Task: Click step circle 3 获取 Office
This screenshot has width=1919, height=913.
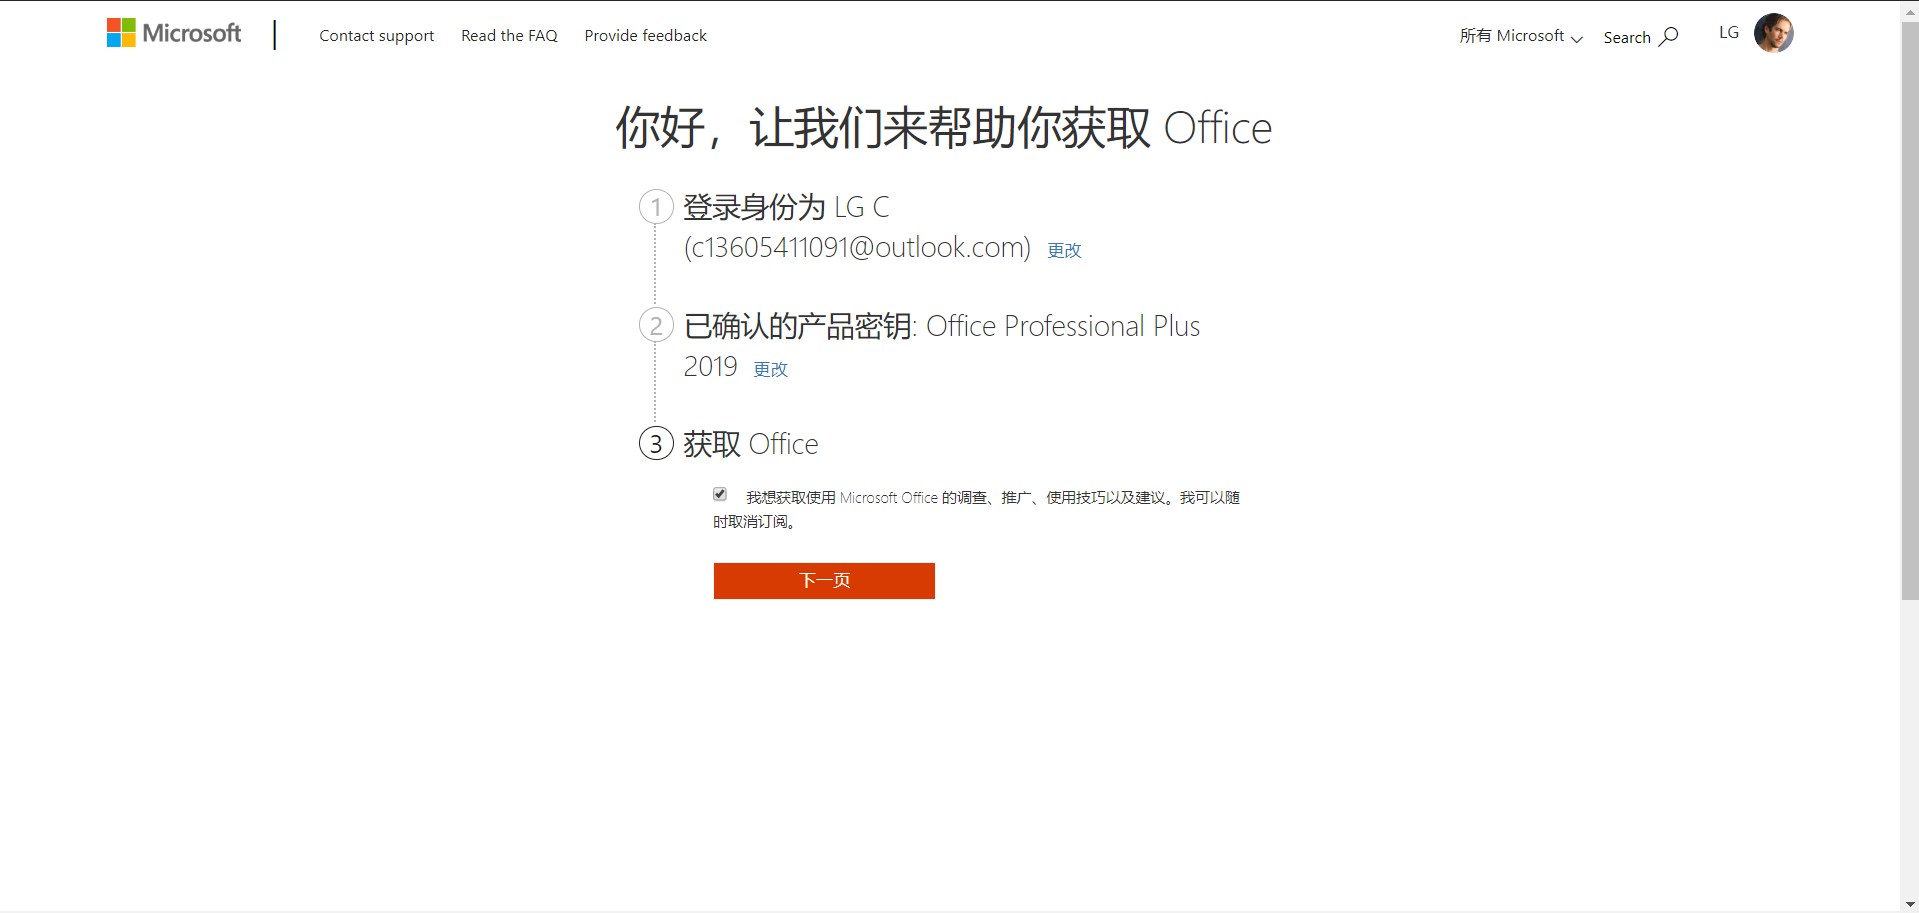Action: point(656,443)
